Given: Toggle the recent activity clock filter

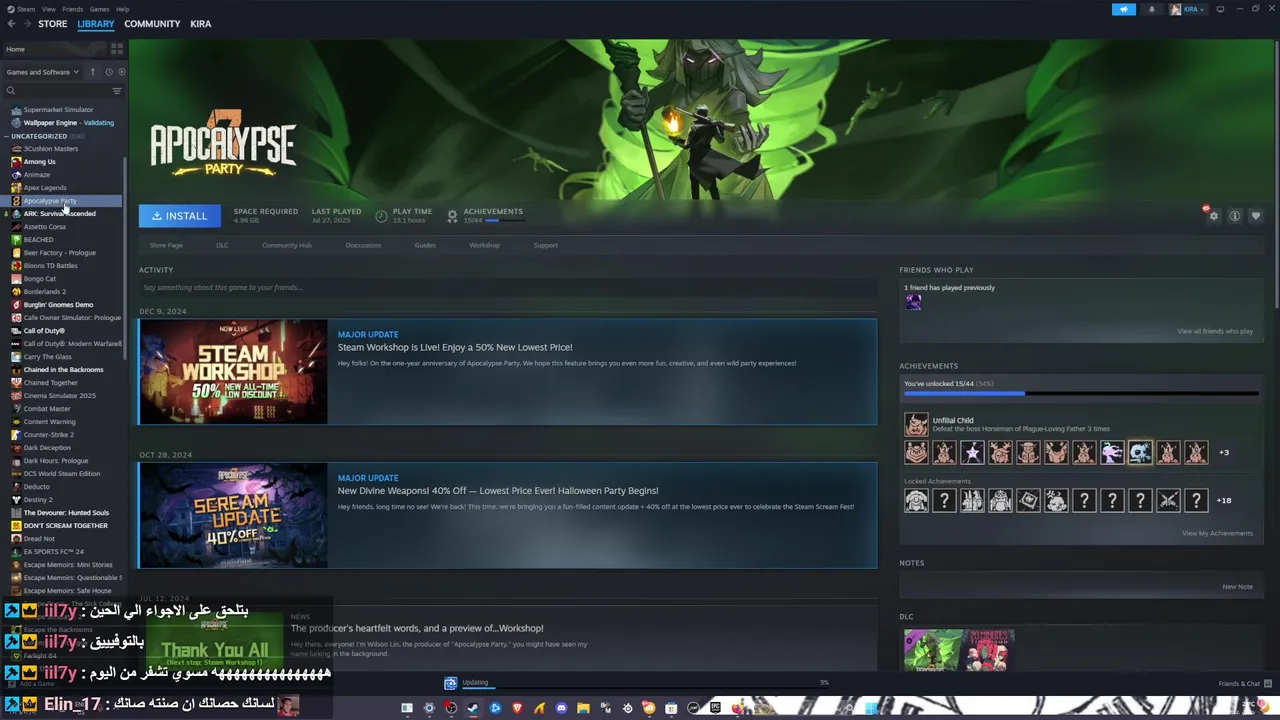Looking at the screenshot, I should tap(109, 72).
